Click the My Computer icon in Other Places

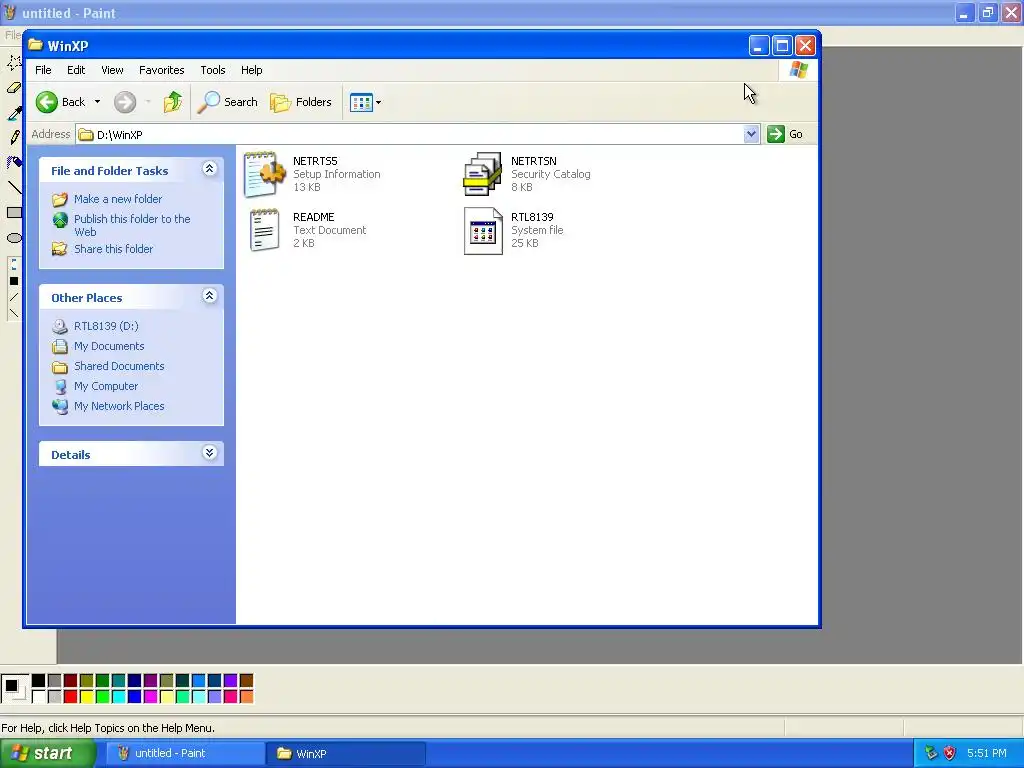60,386
